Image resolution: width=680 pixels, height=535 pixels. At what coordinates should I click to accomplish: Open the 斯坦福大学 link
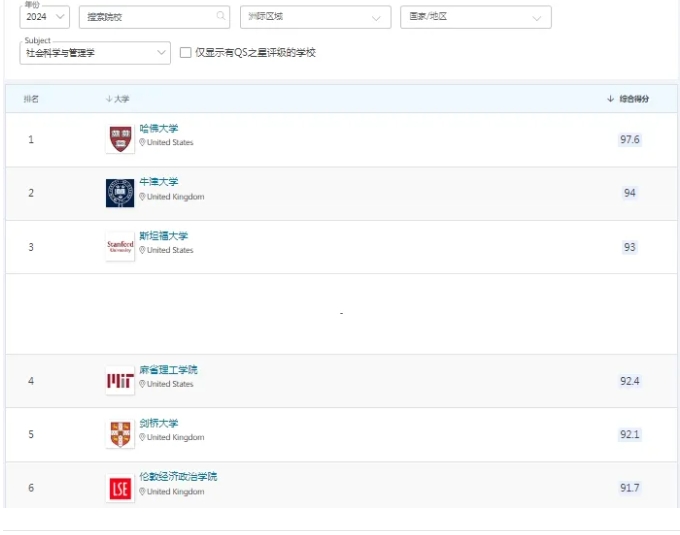click(163, 235)
